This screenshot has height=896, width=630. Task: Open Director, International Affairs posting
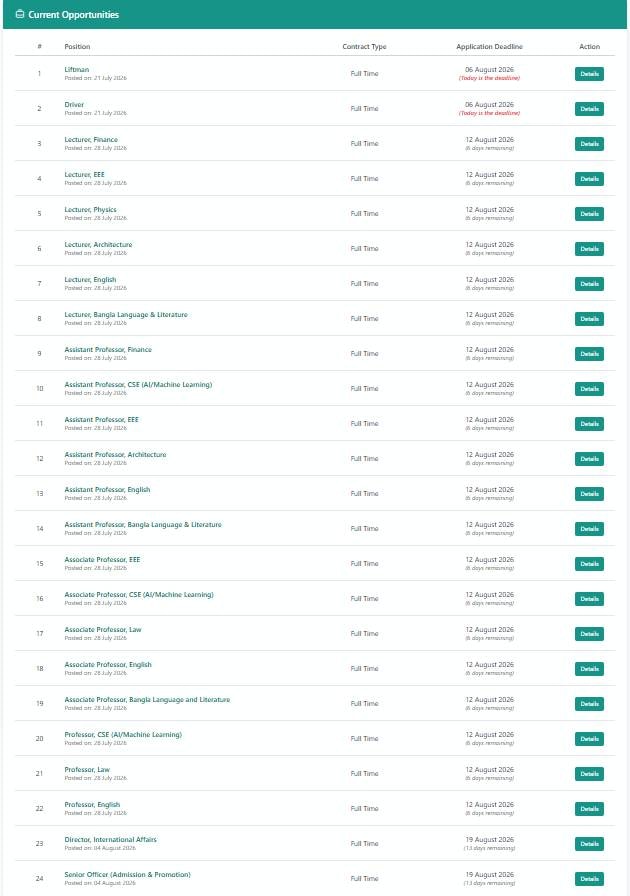(x=110, y=840)
